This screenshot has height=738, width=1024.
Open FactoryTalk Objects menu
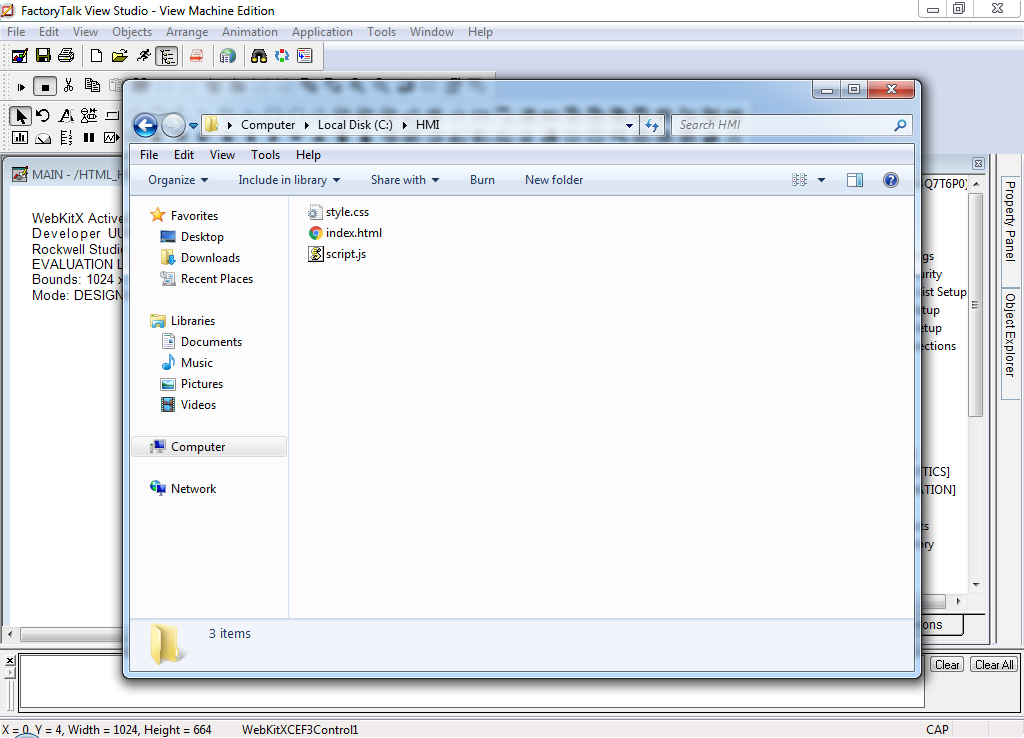click(132, 32)
